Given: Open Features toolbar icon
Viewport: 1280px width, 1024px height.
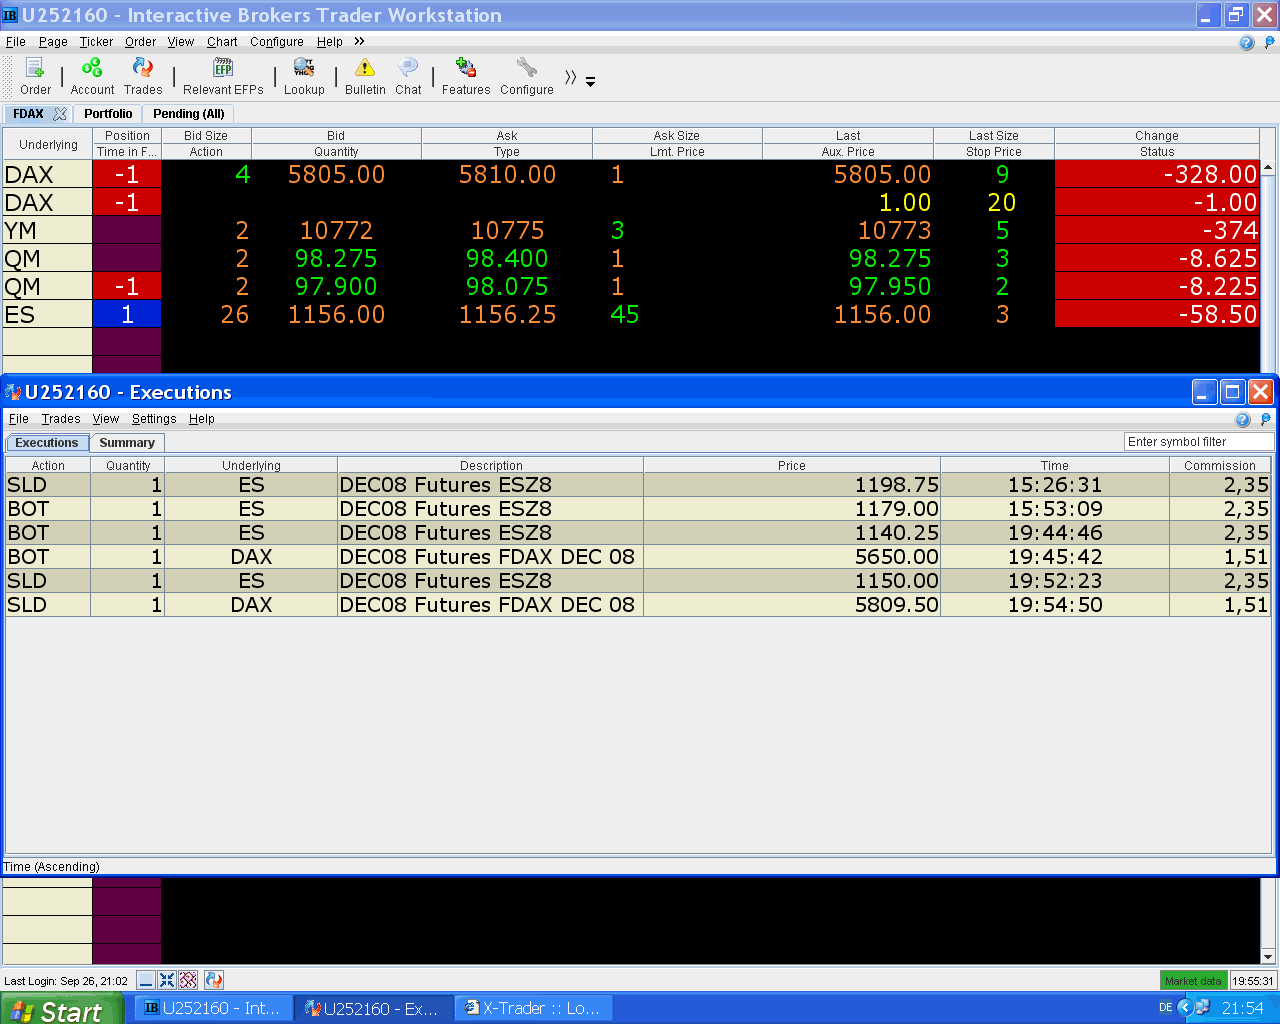Looking at the screenshot, I should (466, 76).
